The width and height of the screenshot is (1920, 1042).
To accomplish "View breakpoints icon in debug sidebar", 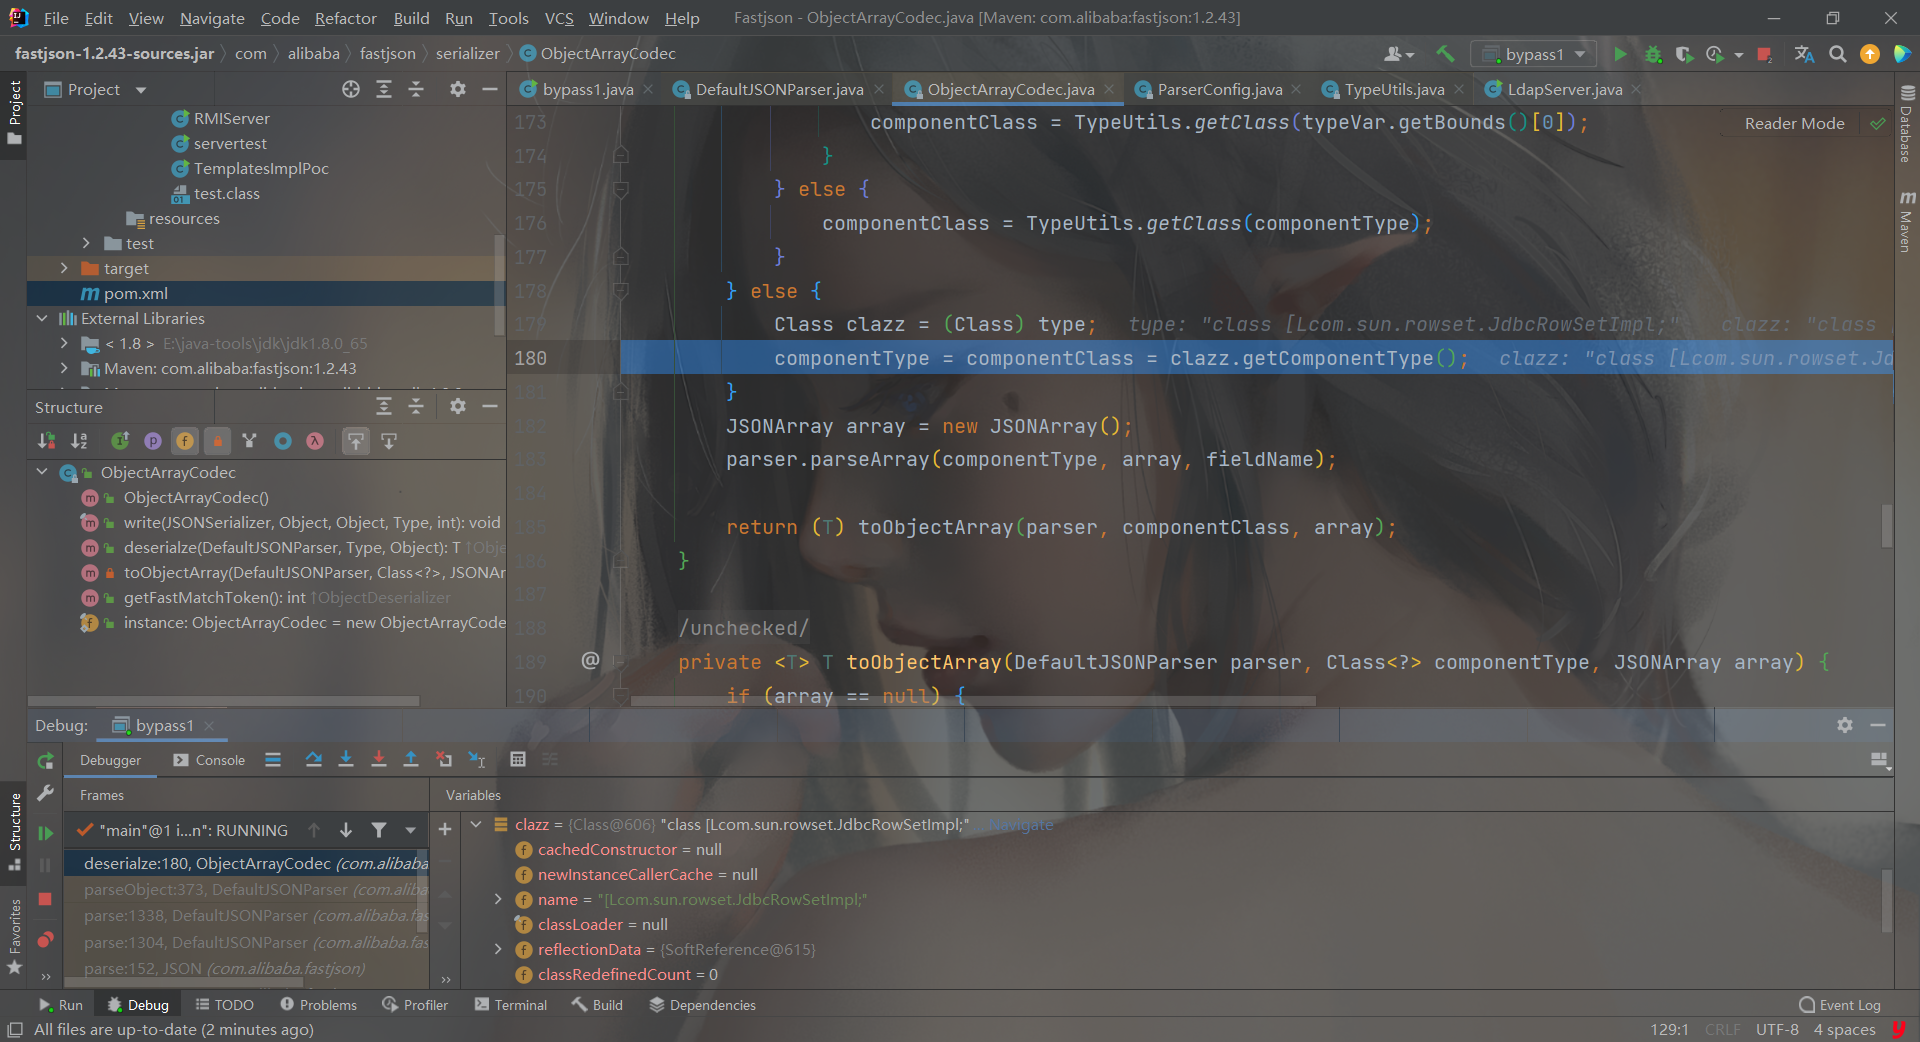I will tap(45, 940).
